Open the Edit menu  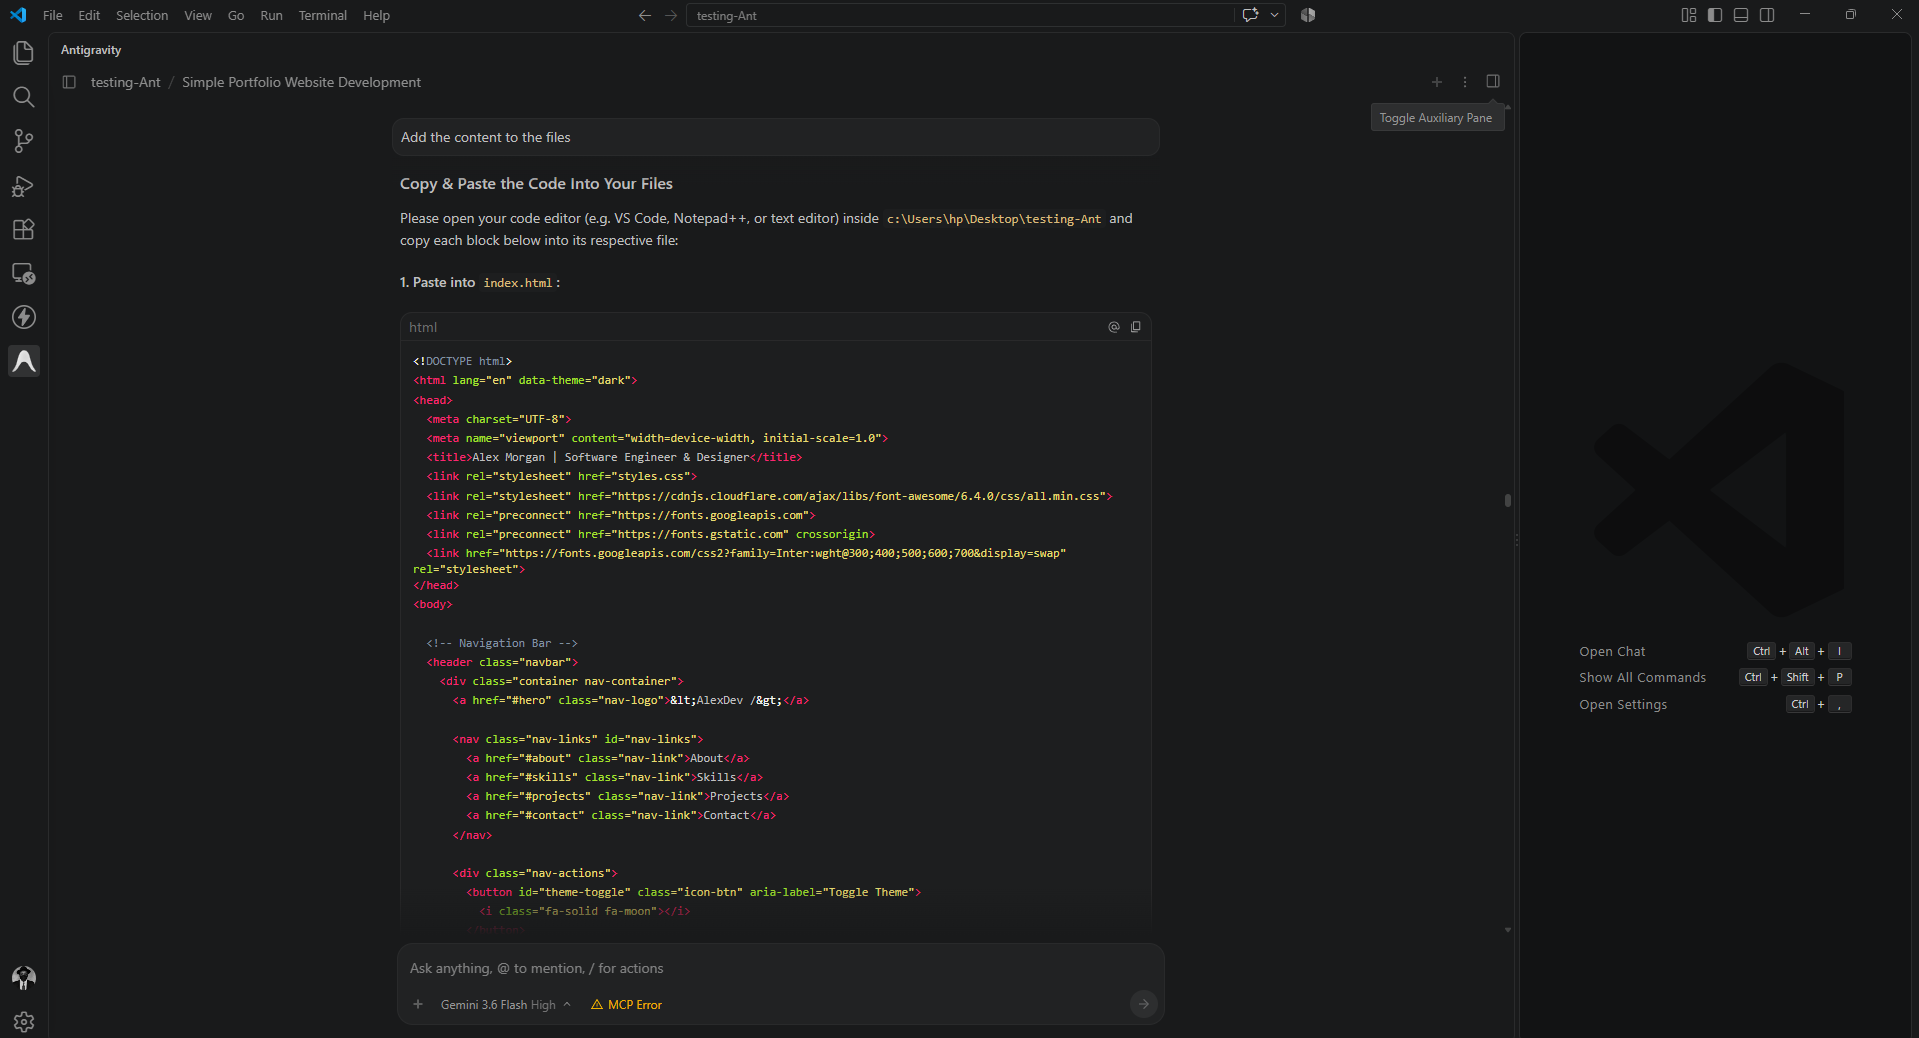89,15
